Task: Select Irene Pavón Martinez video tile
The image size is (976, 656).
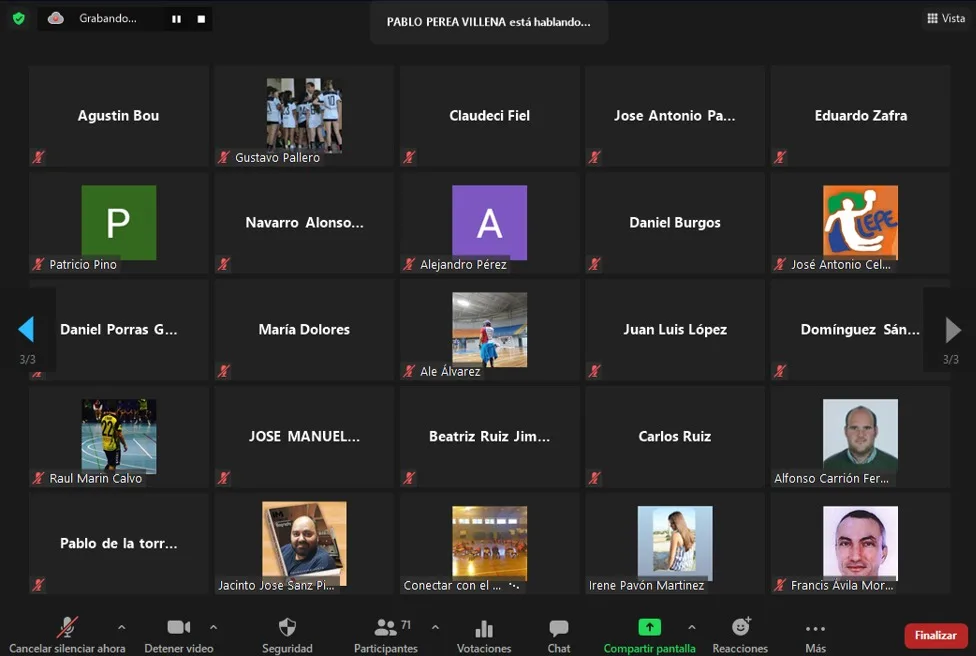Action: pos(675,543)
